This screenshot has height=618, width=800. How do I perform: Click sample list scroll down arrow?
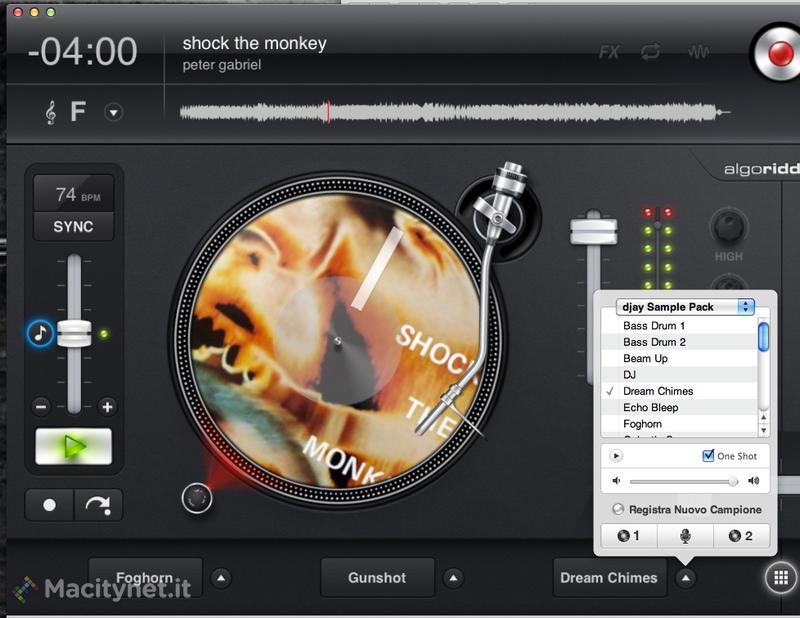(x=763, y=430)
